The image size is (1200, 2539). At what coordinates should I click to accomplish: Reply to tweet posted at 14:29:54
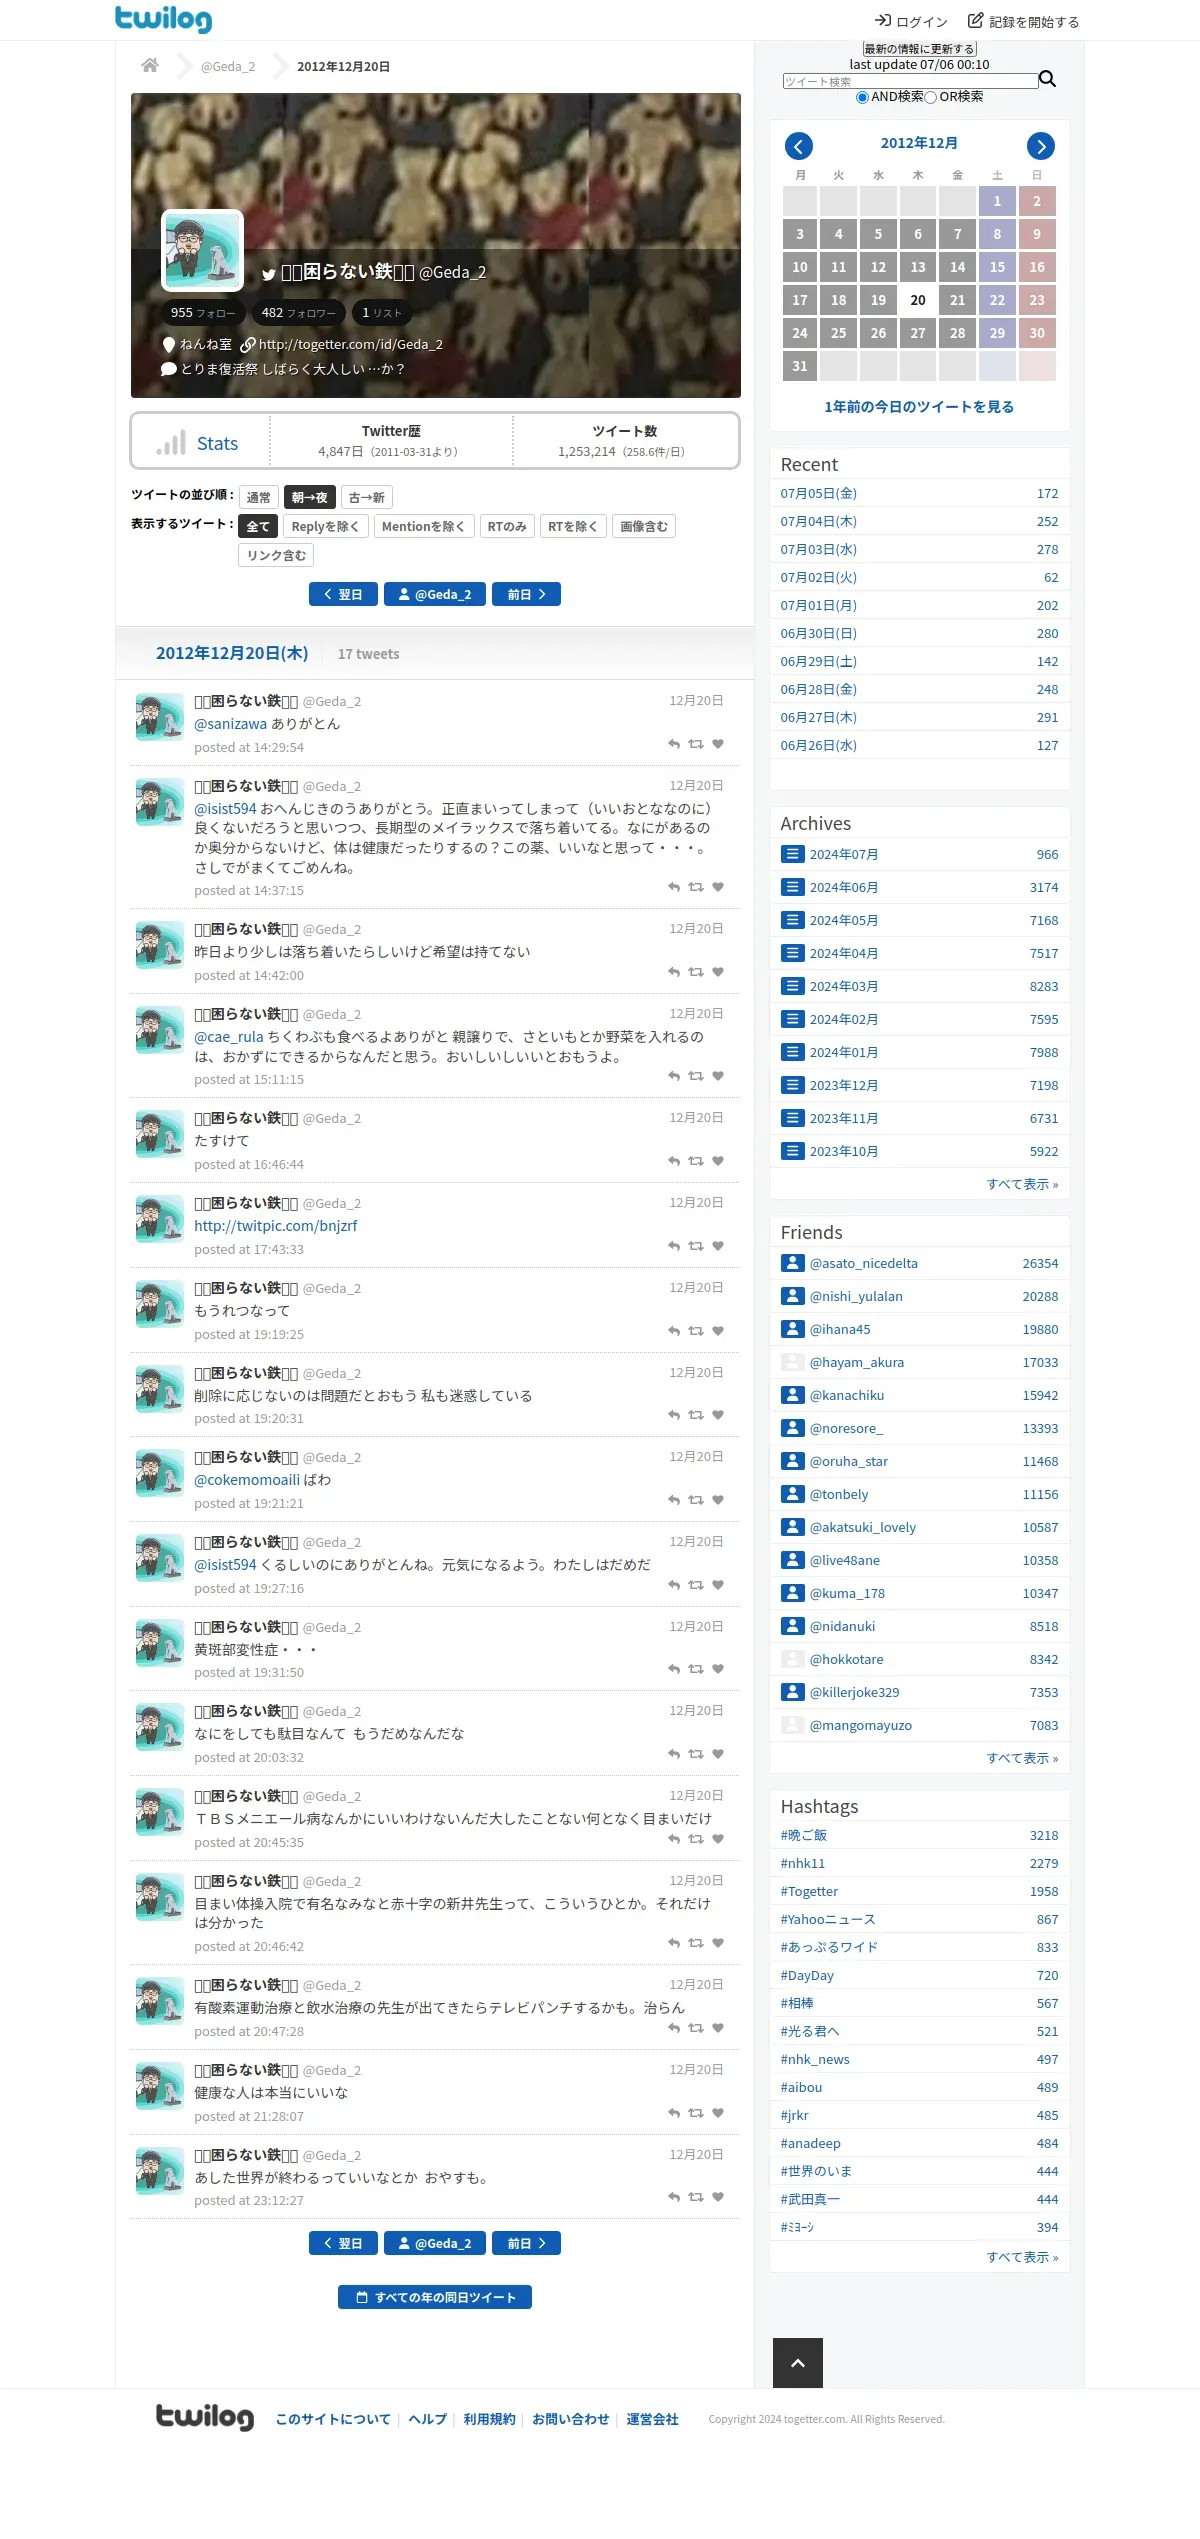[x=674, y=744]
